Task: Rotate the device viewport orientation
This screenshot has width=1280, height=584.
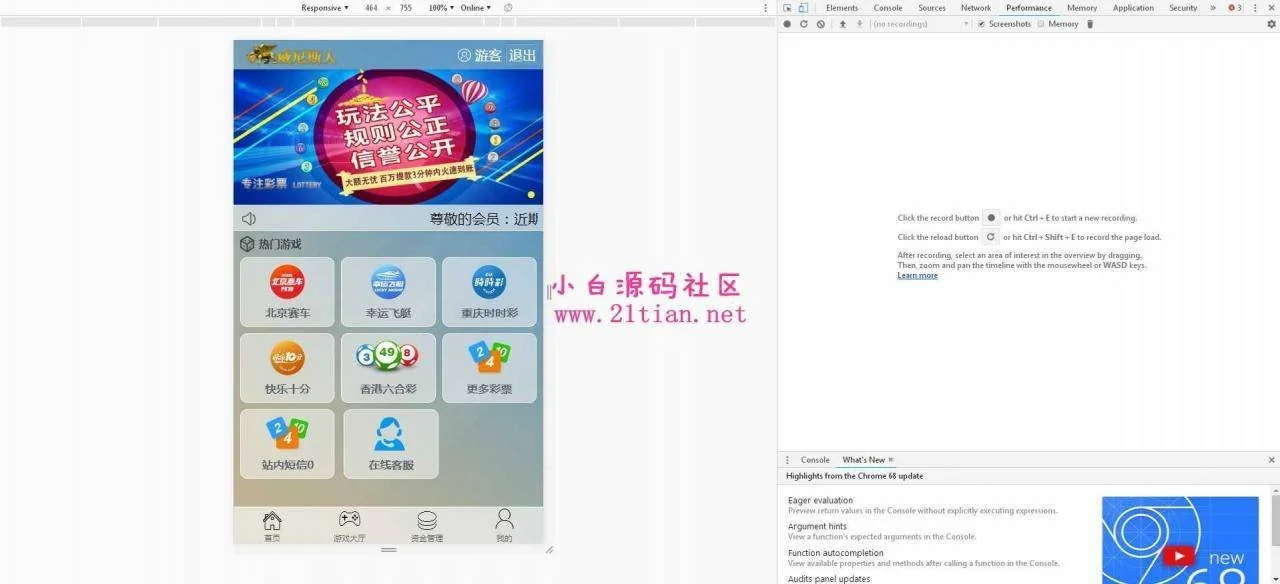Action: click(508, 8)
